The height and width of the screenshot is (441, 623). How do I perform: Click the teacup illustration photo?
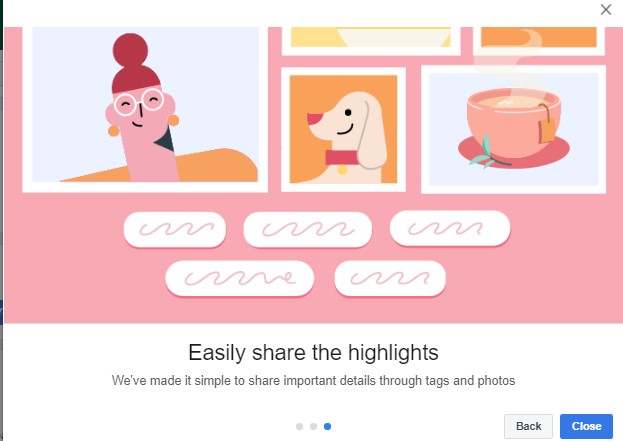(513, 130)
